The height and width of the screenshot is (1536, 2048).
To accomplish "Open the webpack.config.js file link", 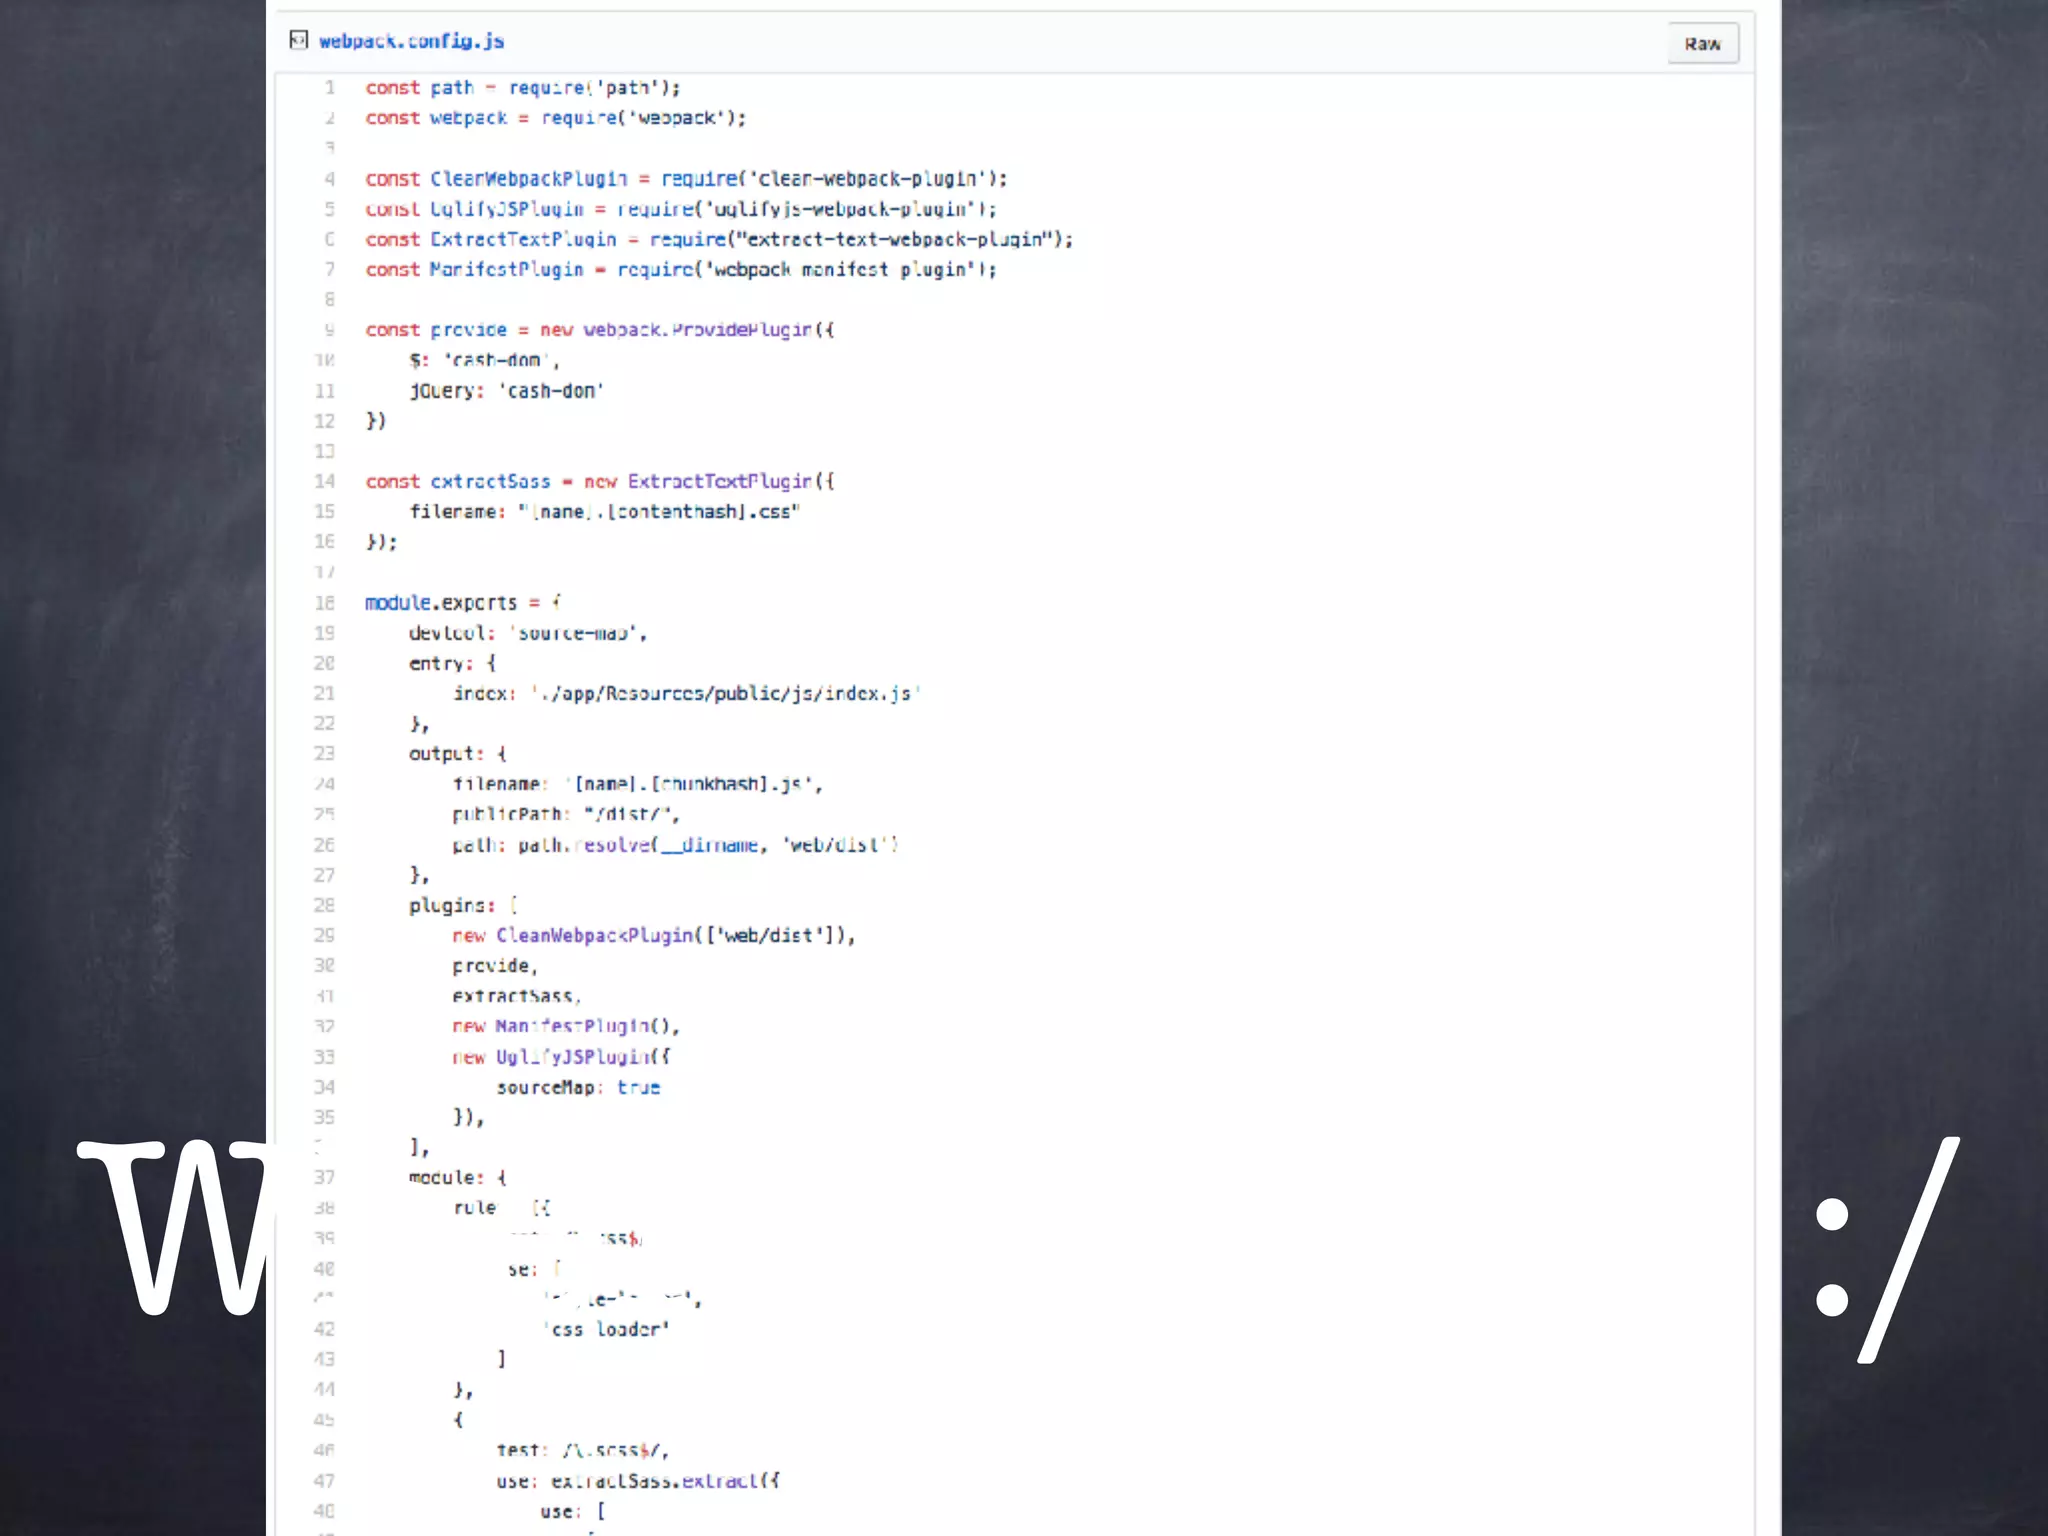I will tap(411, 41).
